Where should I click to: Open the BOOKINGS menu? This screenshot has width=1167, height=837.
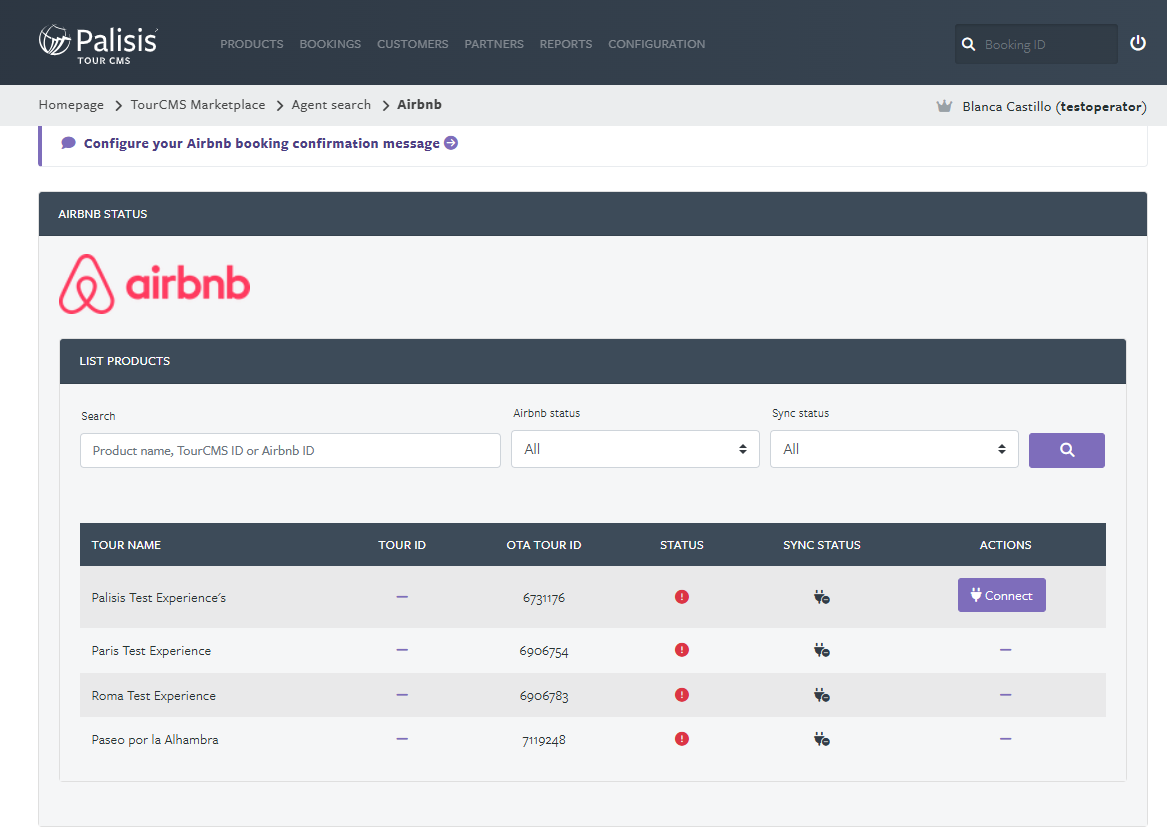pos(330,44)
